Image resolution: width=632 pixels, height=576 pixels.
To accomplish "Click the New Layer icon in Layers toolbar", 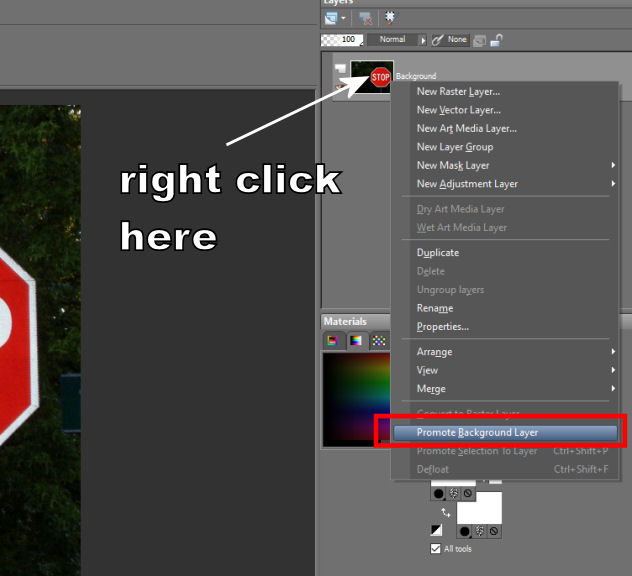I will click(x=331, y=18).
